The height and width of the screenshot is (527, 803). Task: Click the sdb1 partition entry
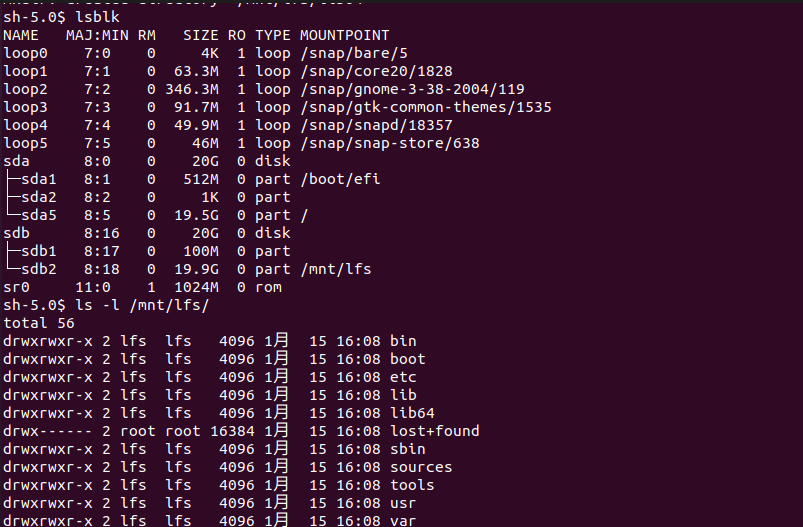point(39,251)
